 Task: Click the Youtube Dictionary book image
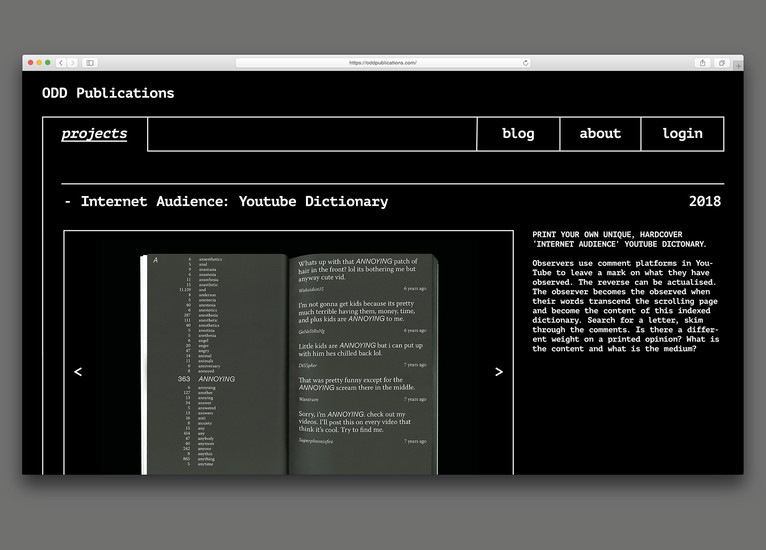(289, 363)
